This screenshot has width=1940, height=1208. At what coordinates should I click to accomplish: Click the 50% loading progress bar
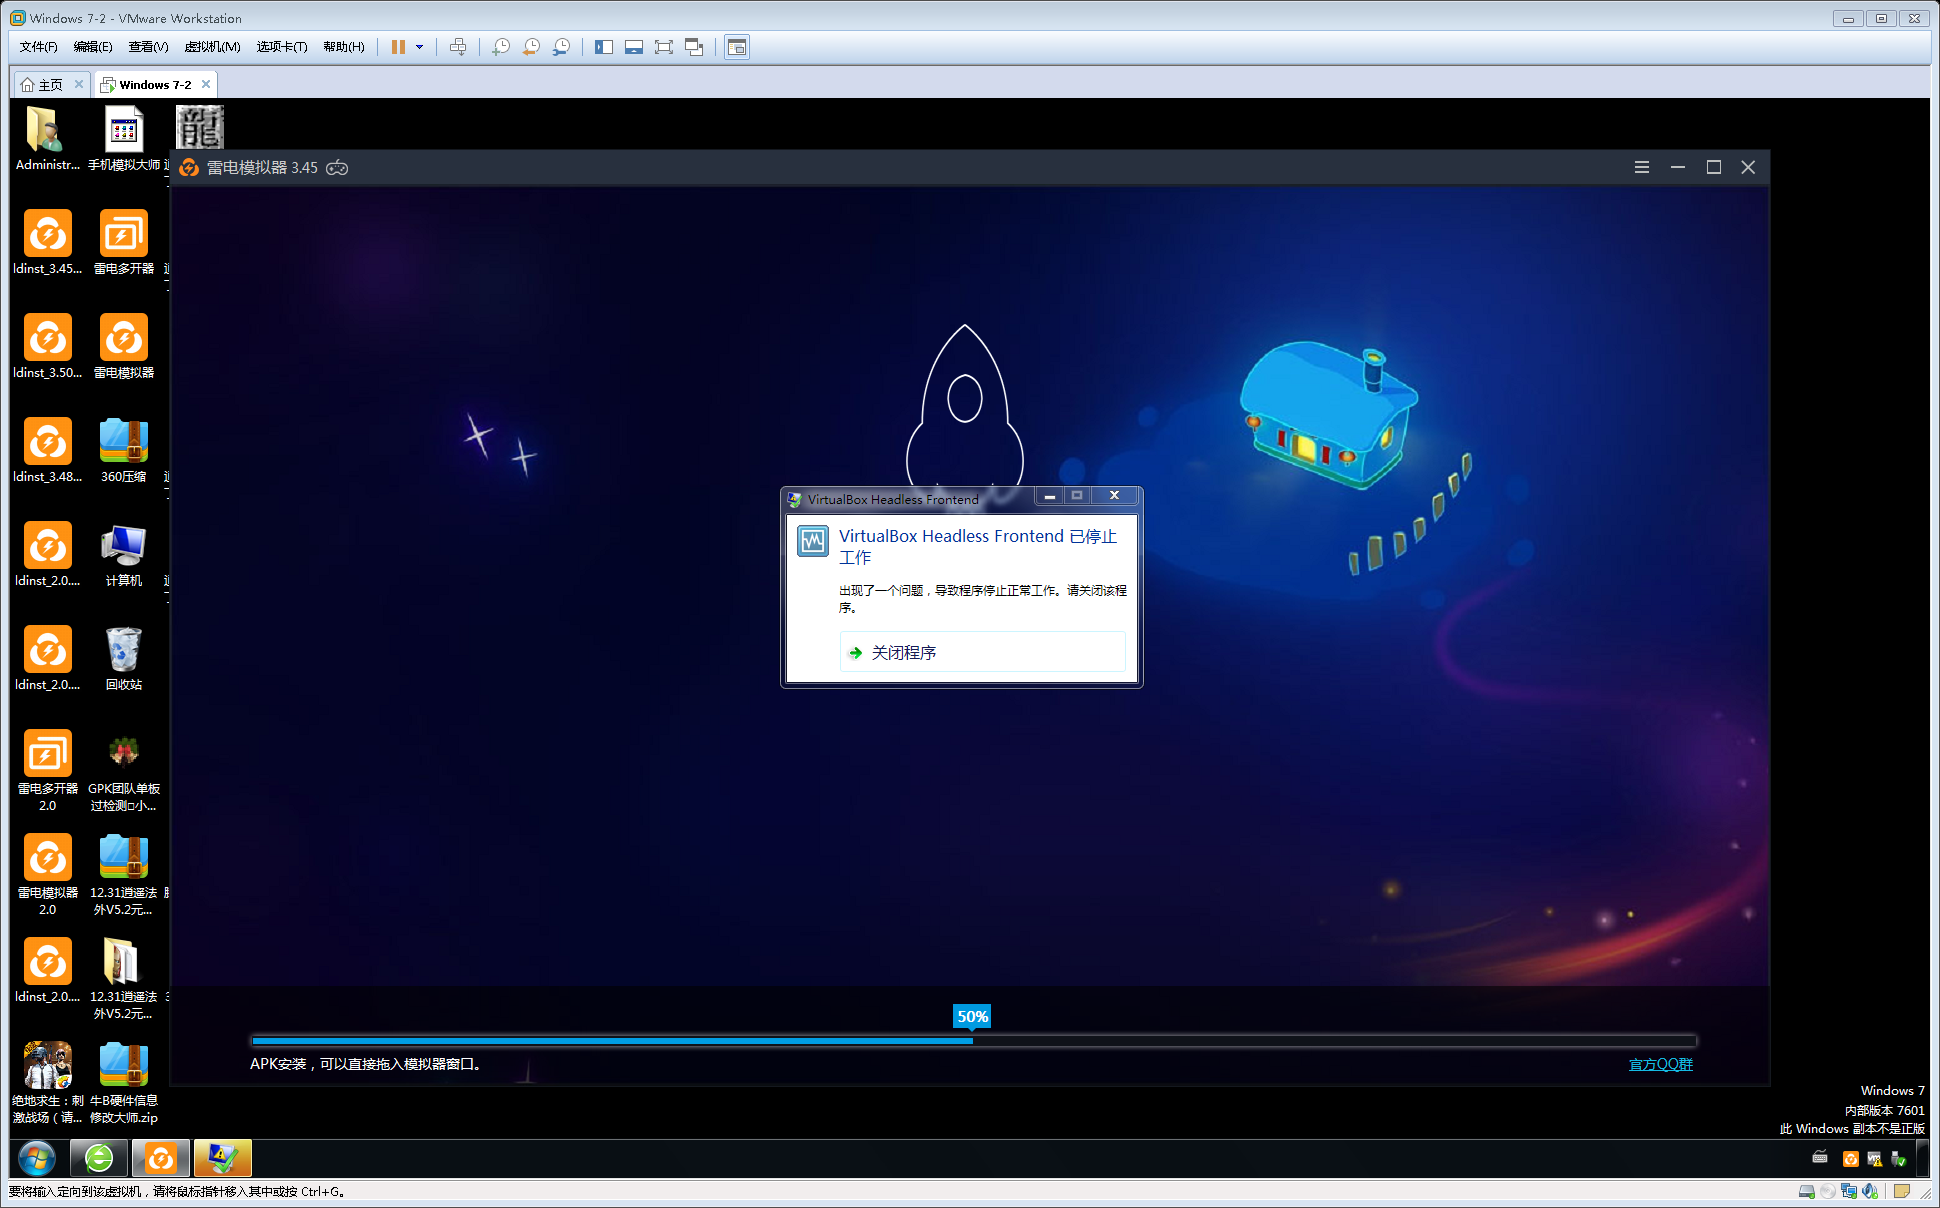(x=972, y=1040)
